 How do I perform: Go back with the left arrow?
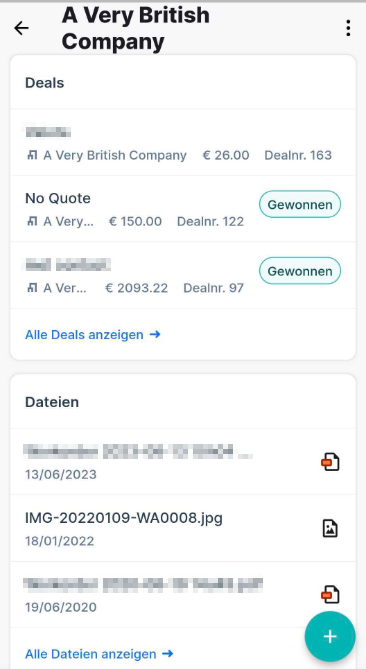21,28
